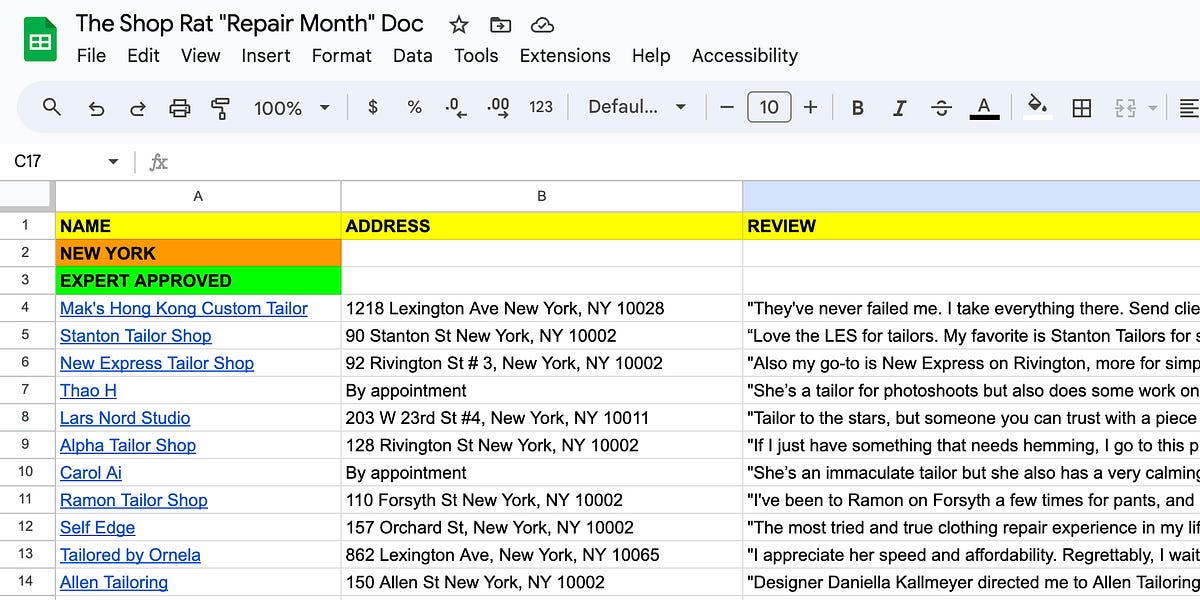
Task: Print the spreadsheet
Action: coord(180,107)
